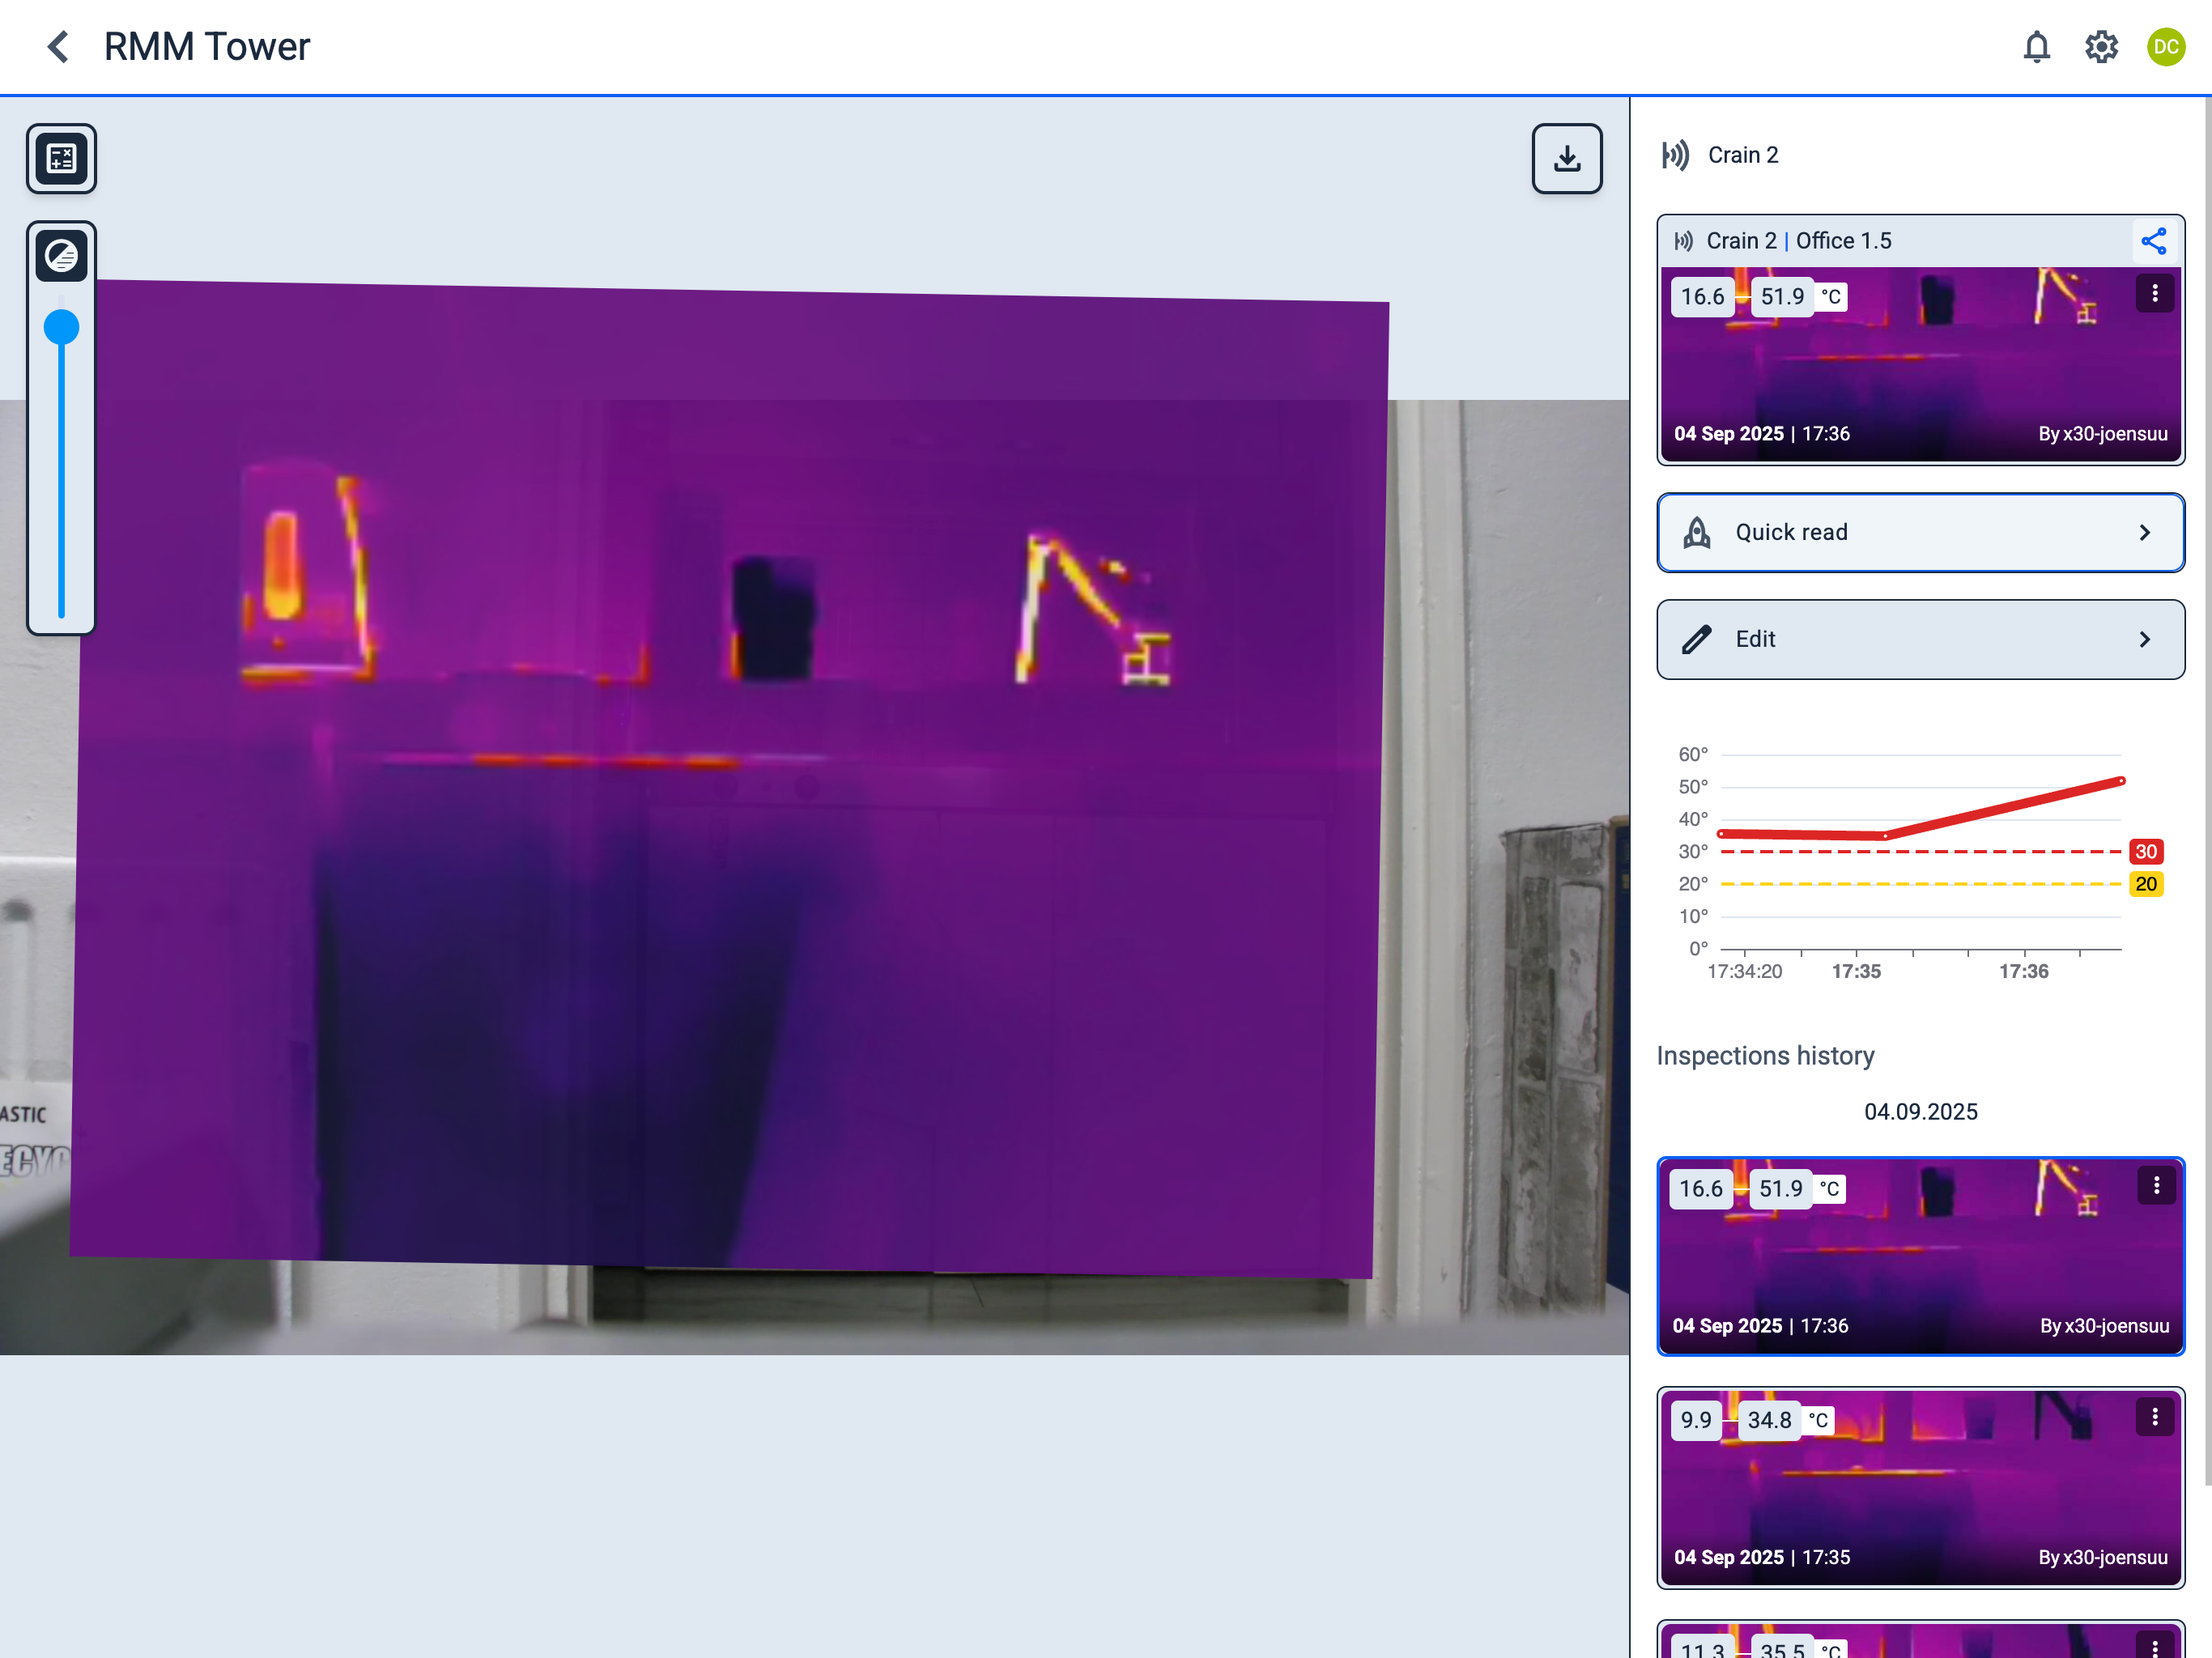
Task: Click the 04.09.2025 date label
Action: pyautogui.click(x=1920, y=1112)
